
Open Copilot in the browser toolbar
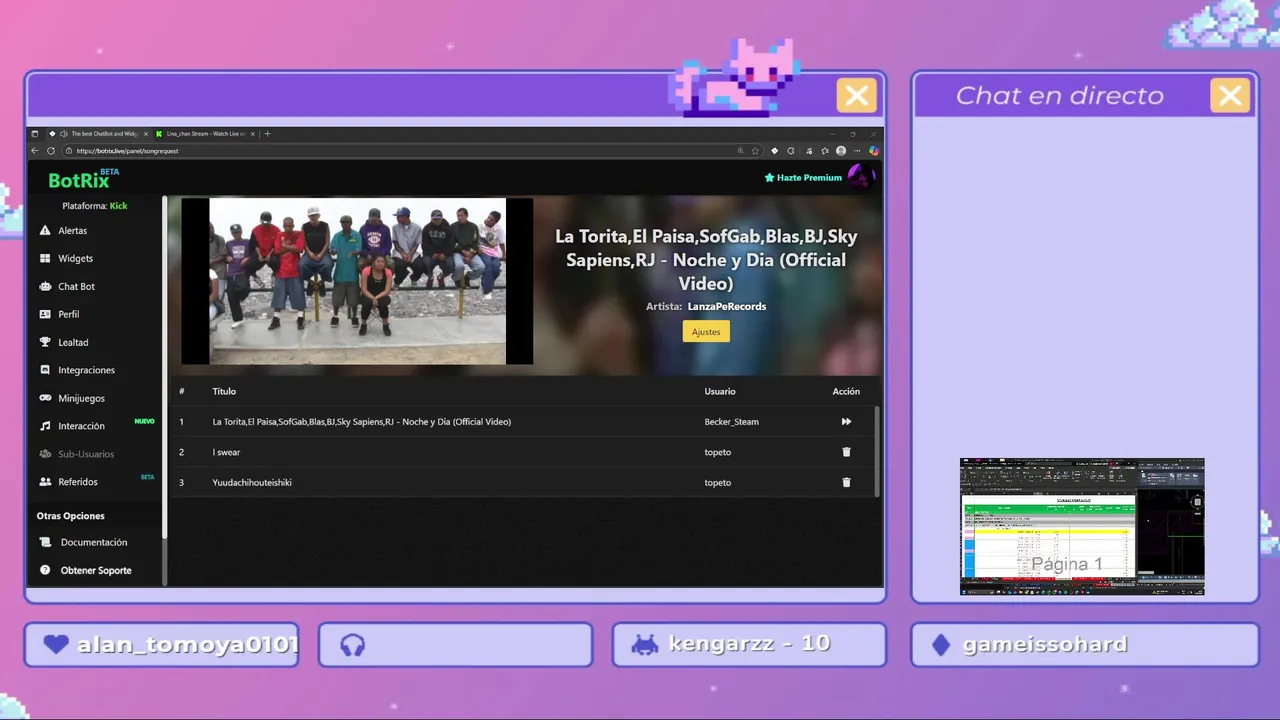coord(873,151)
